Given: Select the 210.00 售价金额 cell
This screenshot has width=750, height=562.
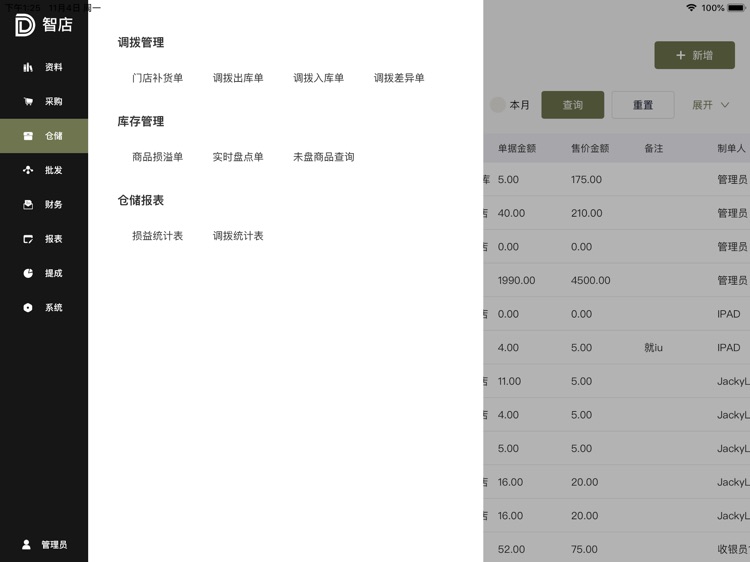Looking at the screenshot, I should (586, 213).
